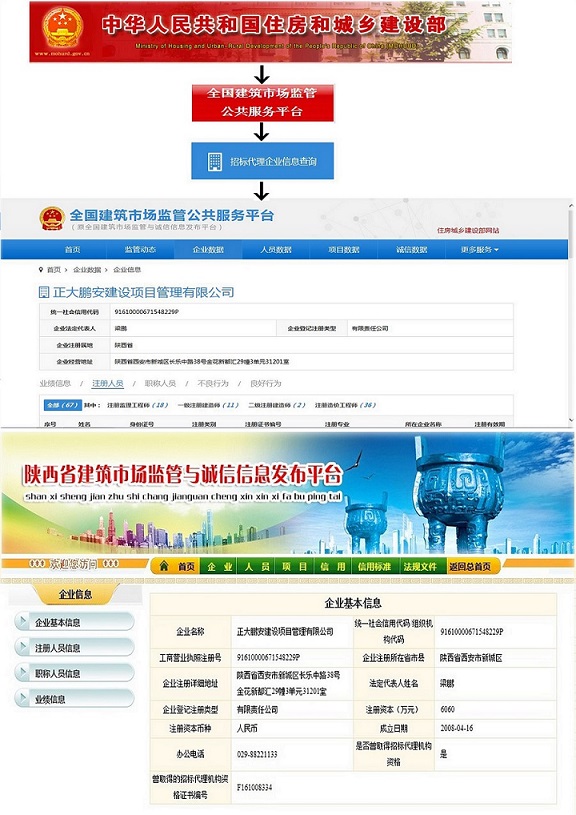The image size is (576, 815).
Task: Switch to the 业绩信息 tab under company details
Action: point(55,384)
